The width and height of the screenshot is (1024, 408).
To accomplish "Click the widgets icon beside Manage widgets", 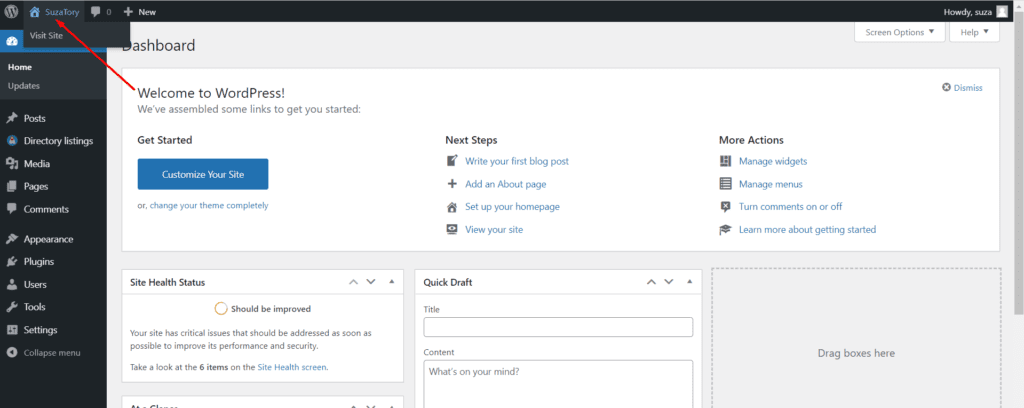I will (726, 161).
